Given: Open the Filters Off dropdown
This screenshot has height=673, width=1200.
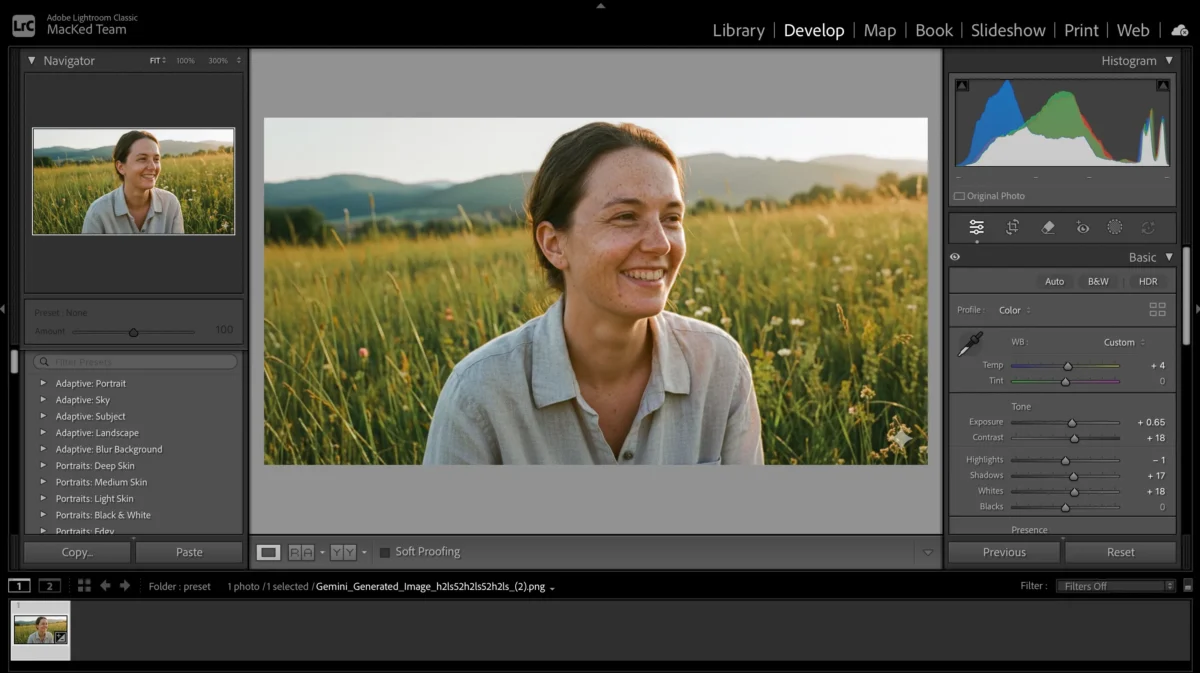Looking at the screenshot, I should pos(1113,585).
